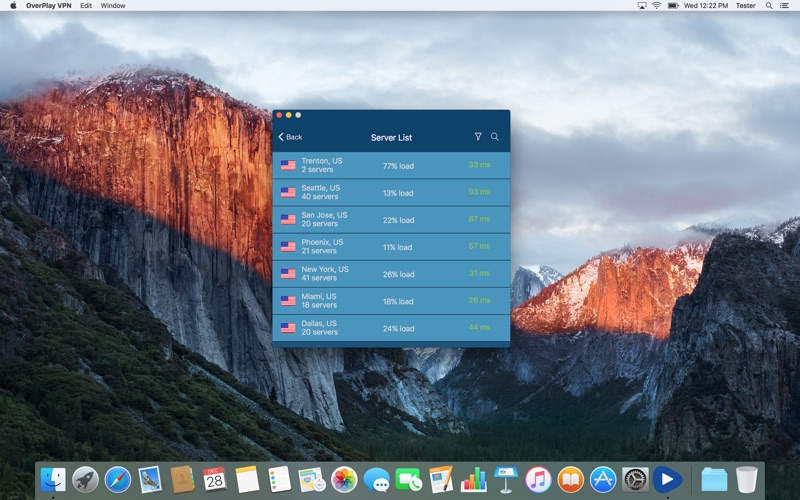The height and width of the screenshot is (500, 800).
Task: Open Maps from the Dock
Action: tap(312, 480)
